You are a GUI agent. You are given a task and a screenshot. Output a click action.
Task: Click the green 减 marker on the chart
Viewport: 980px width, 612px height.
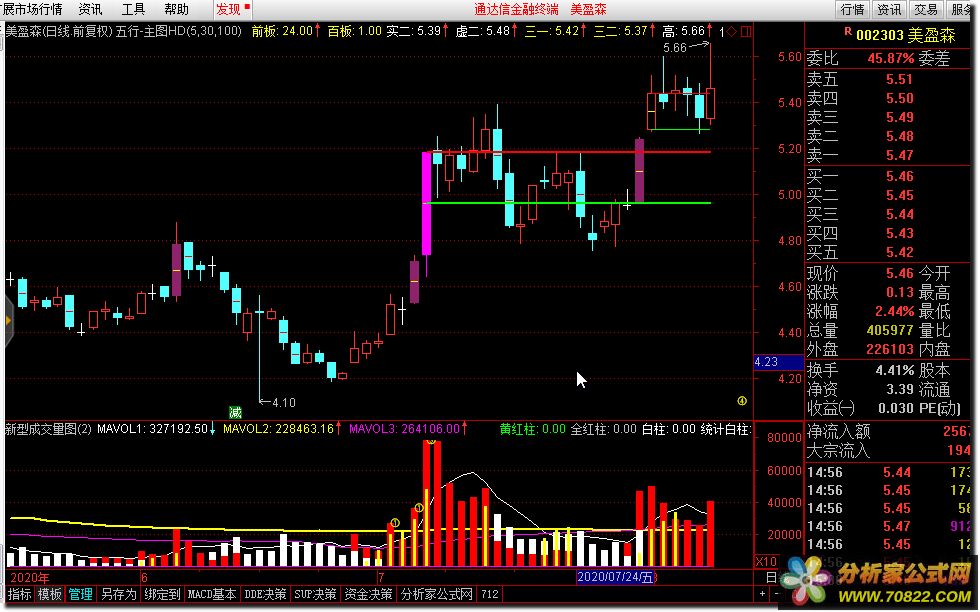235,412
